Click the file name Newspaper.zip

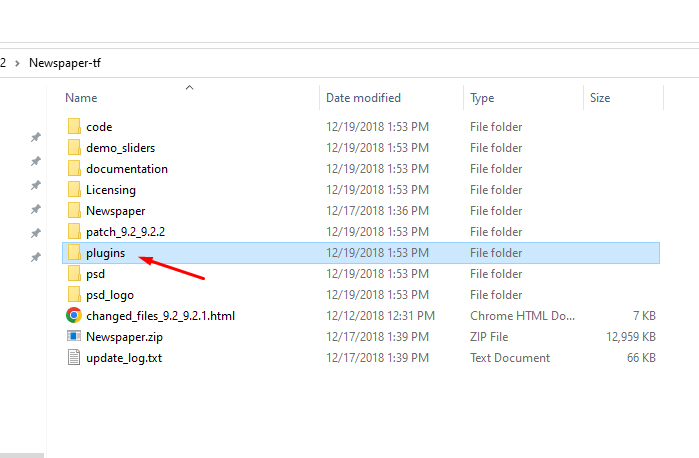point(124,337)
